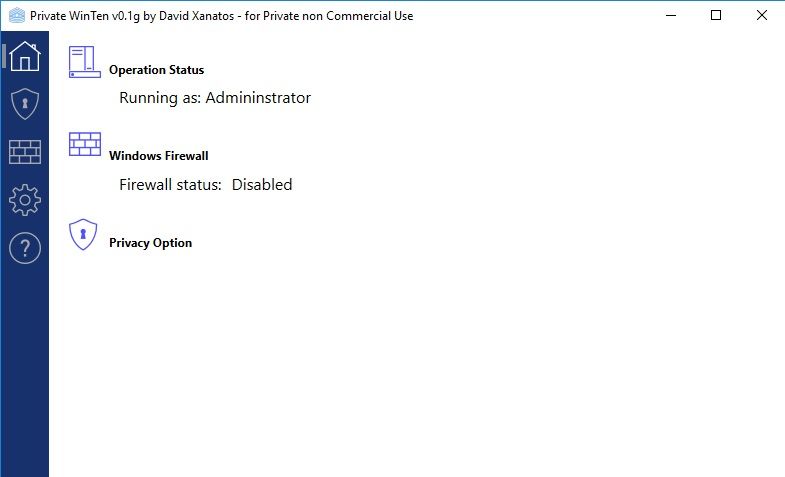Close the Private WinTen window
785x477 pixels.
click(761, 16)
